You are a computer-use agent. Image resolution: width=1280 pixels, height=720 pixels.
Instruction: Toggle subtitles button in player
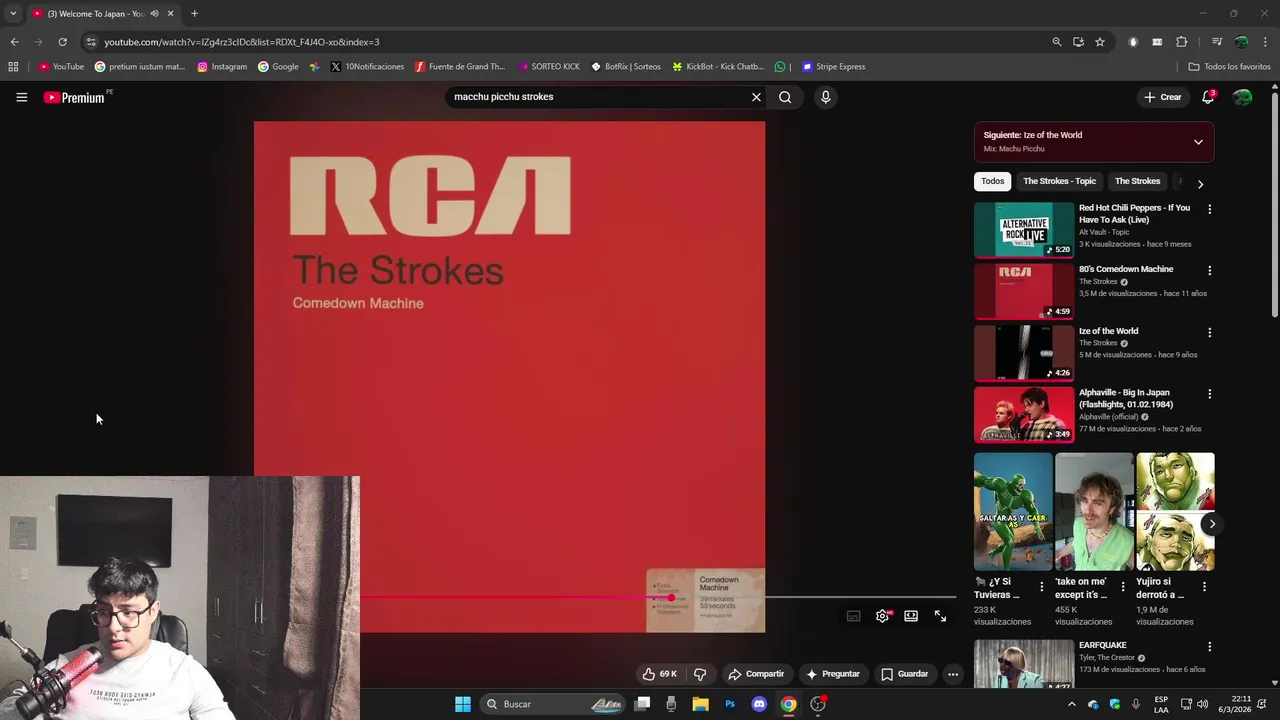[x=853, y=616]
